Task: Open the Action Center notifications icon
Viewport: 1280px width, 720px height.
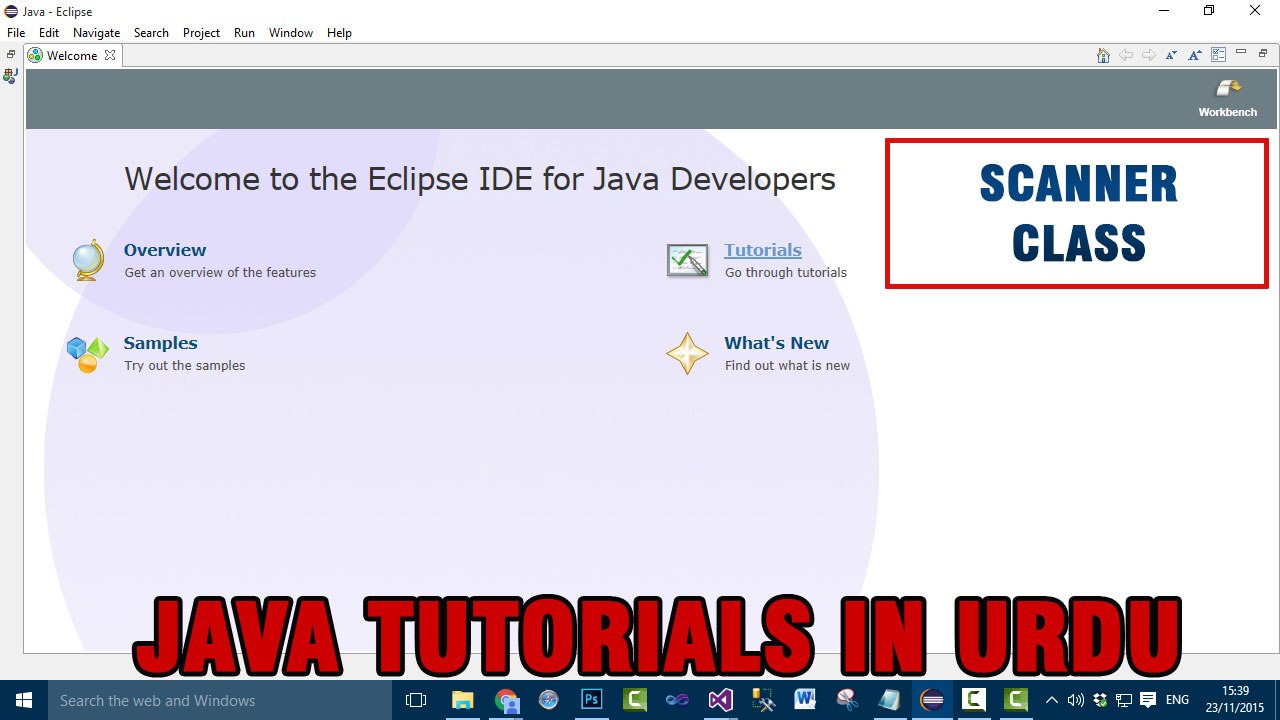Action: click(1148, 700)
